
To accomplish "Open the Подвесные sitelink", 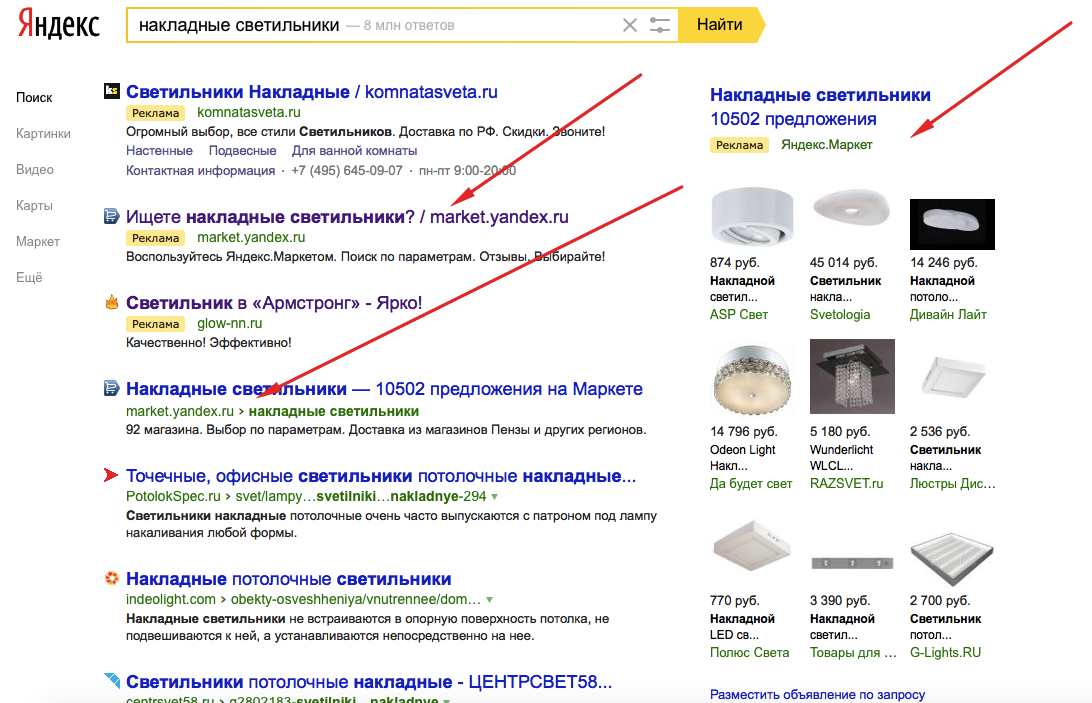I will 242,150.
